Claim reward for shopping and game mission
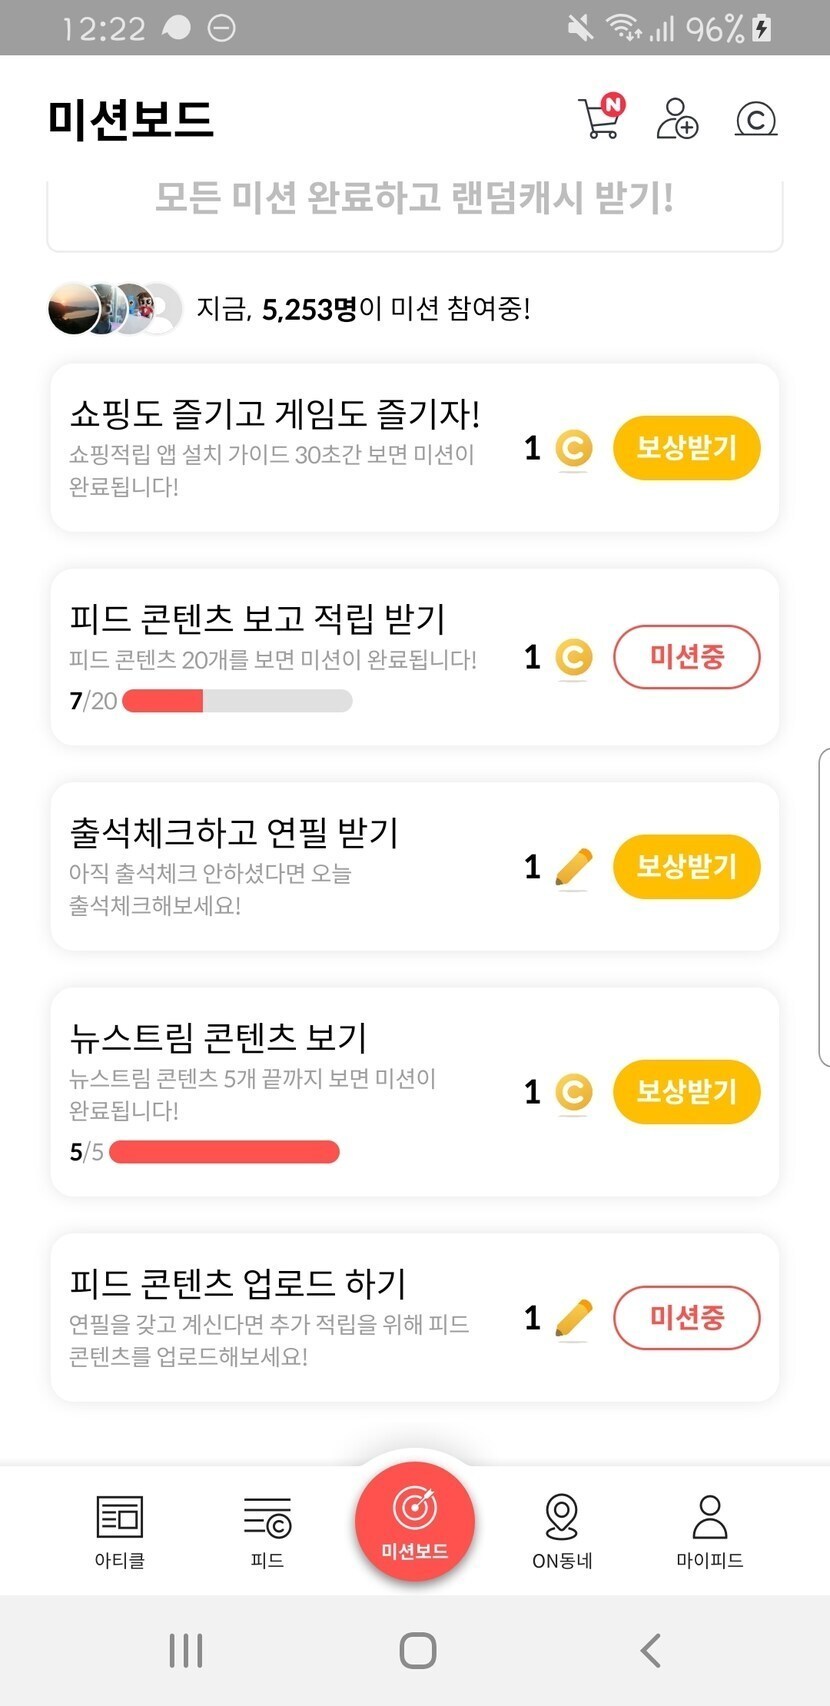The image size is (830, 1706). coord(686,448)
